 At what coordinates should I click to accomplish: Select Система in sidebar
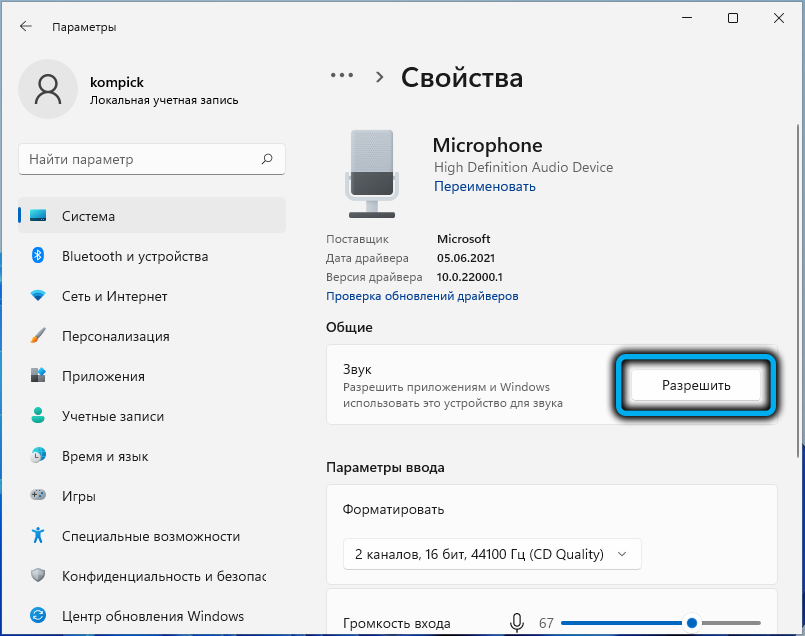click(88, 216)
